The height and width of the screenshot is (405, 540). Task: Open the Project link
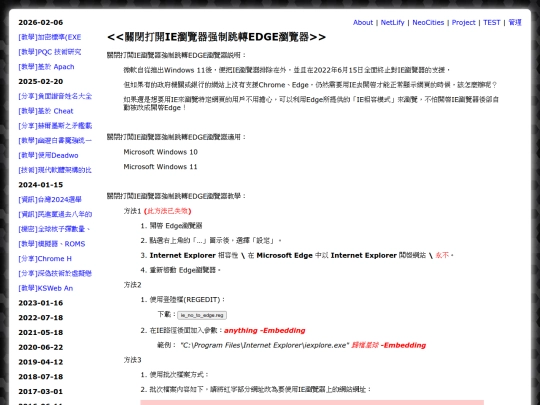tap(463, 22)
